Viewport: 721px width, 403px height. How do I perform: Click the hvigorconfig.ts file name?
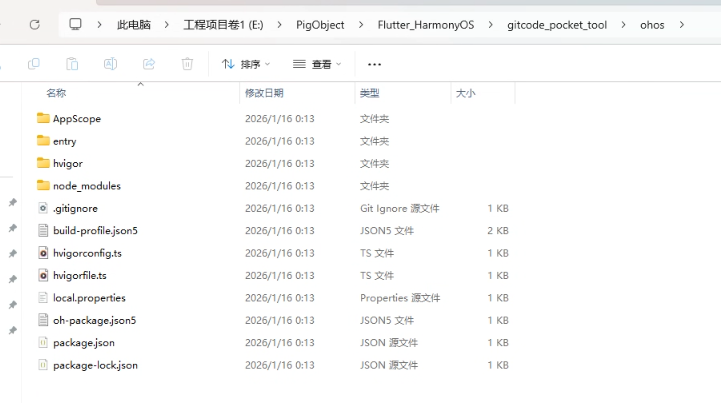(x=87, y=253)
